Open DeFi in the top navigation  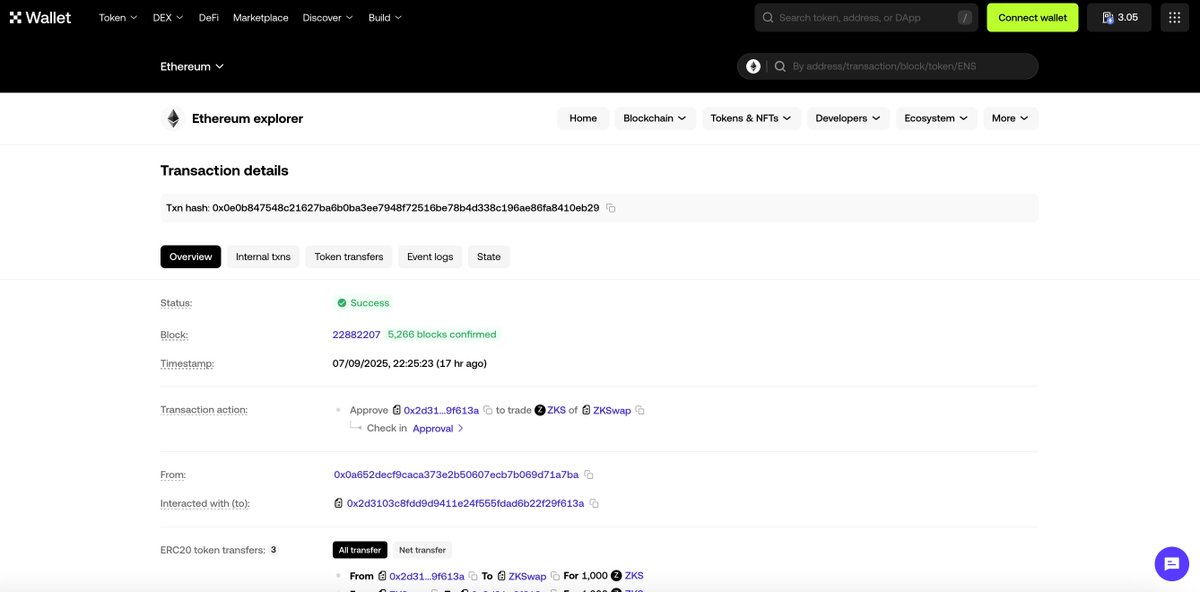(209, 17)
